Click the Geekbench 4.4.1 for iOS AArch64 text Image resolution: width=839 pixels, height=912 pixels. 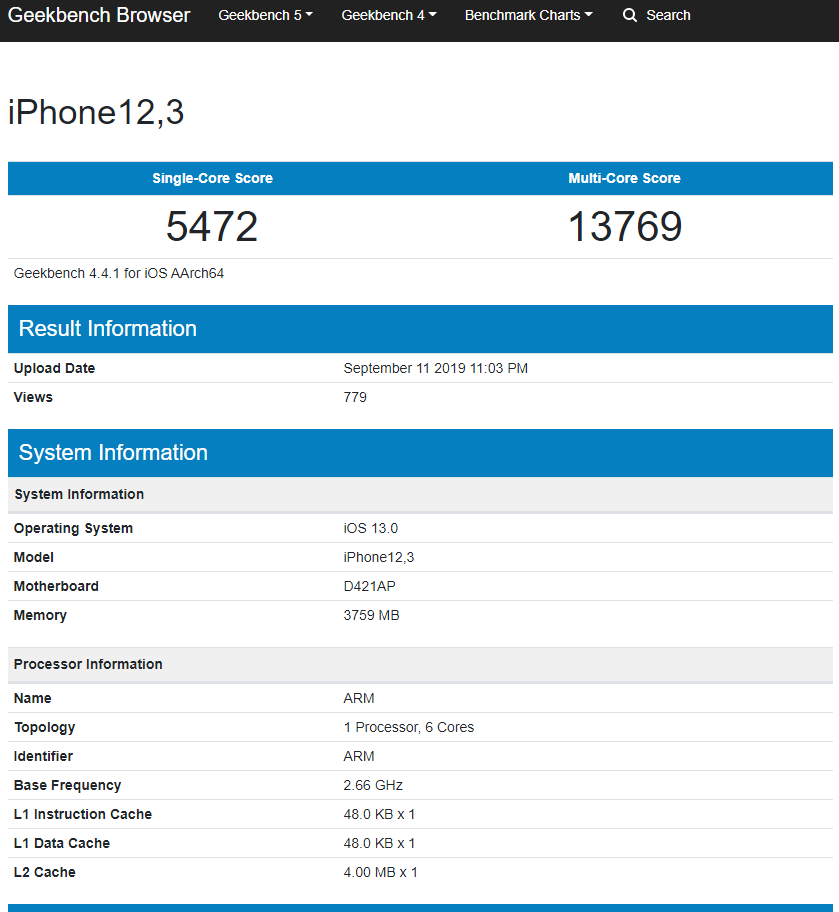coord(119,273)
